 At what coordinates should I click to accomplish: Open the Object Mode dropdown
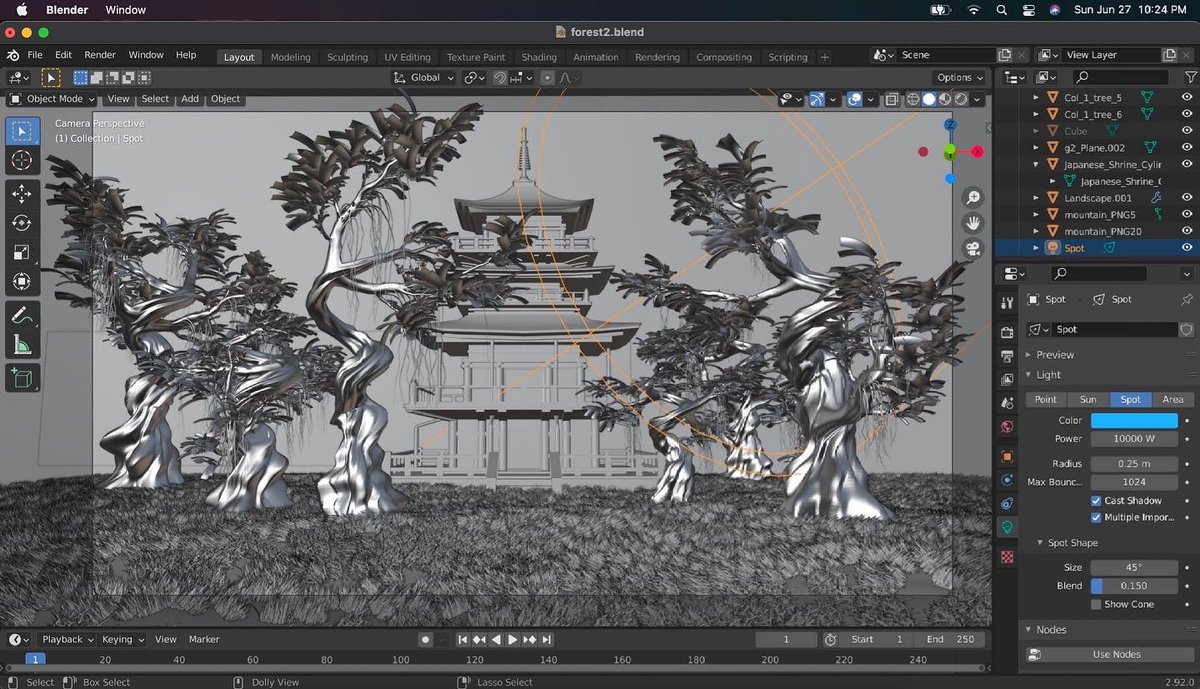[x=53, y=99]
